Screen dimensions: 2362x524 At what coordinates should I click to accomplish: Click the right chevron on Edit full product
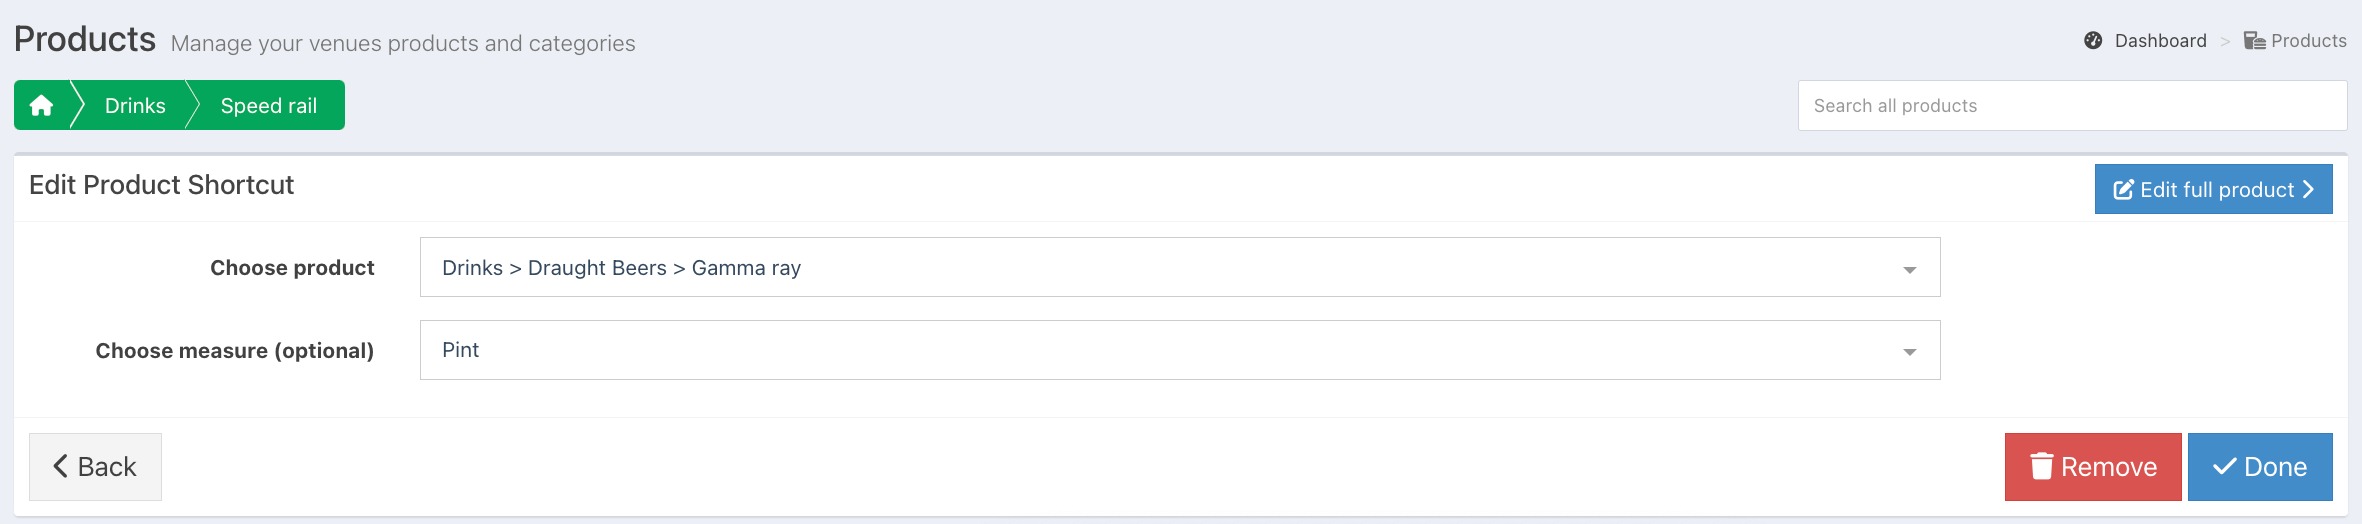click(2308, 189)
